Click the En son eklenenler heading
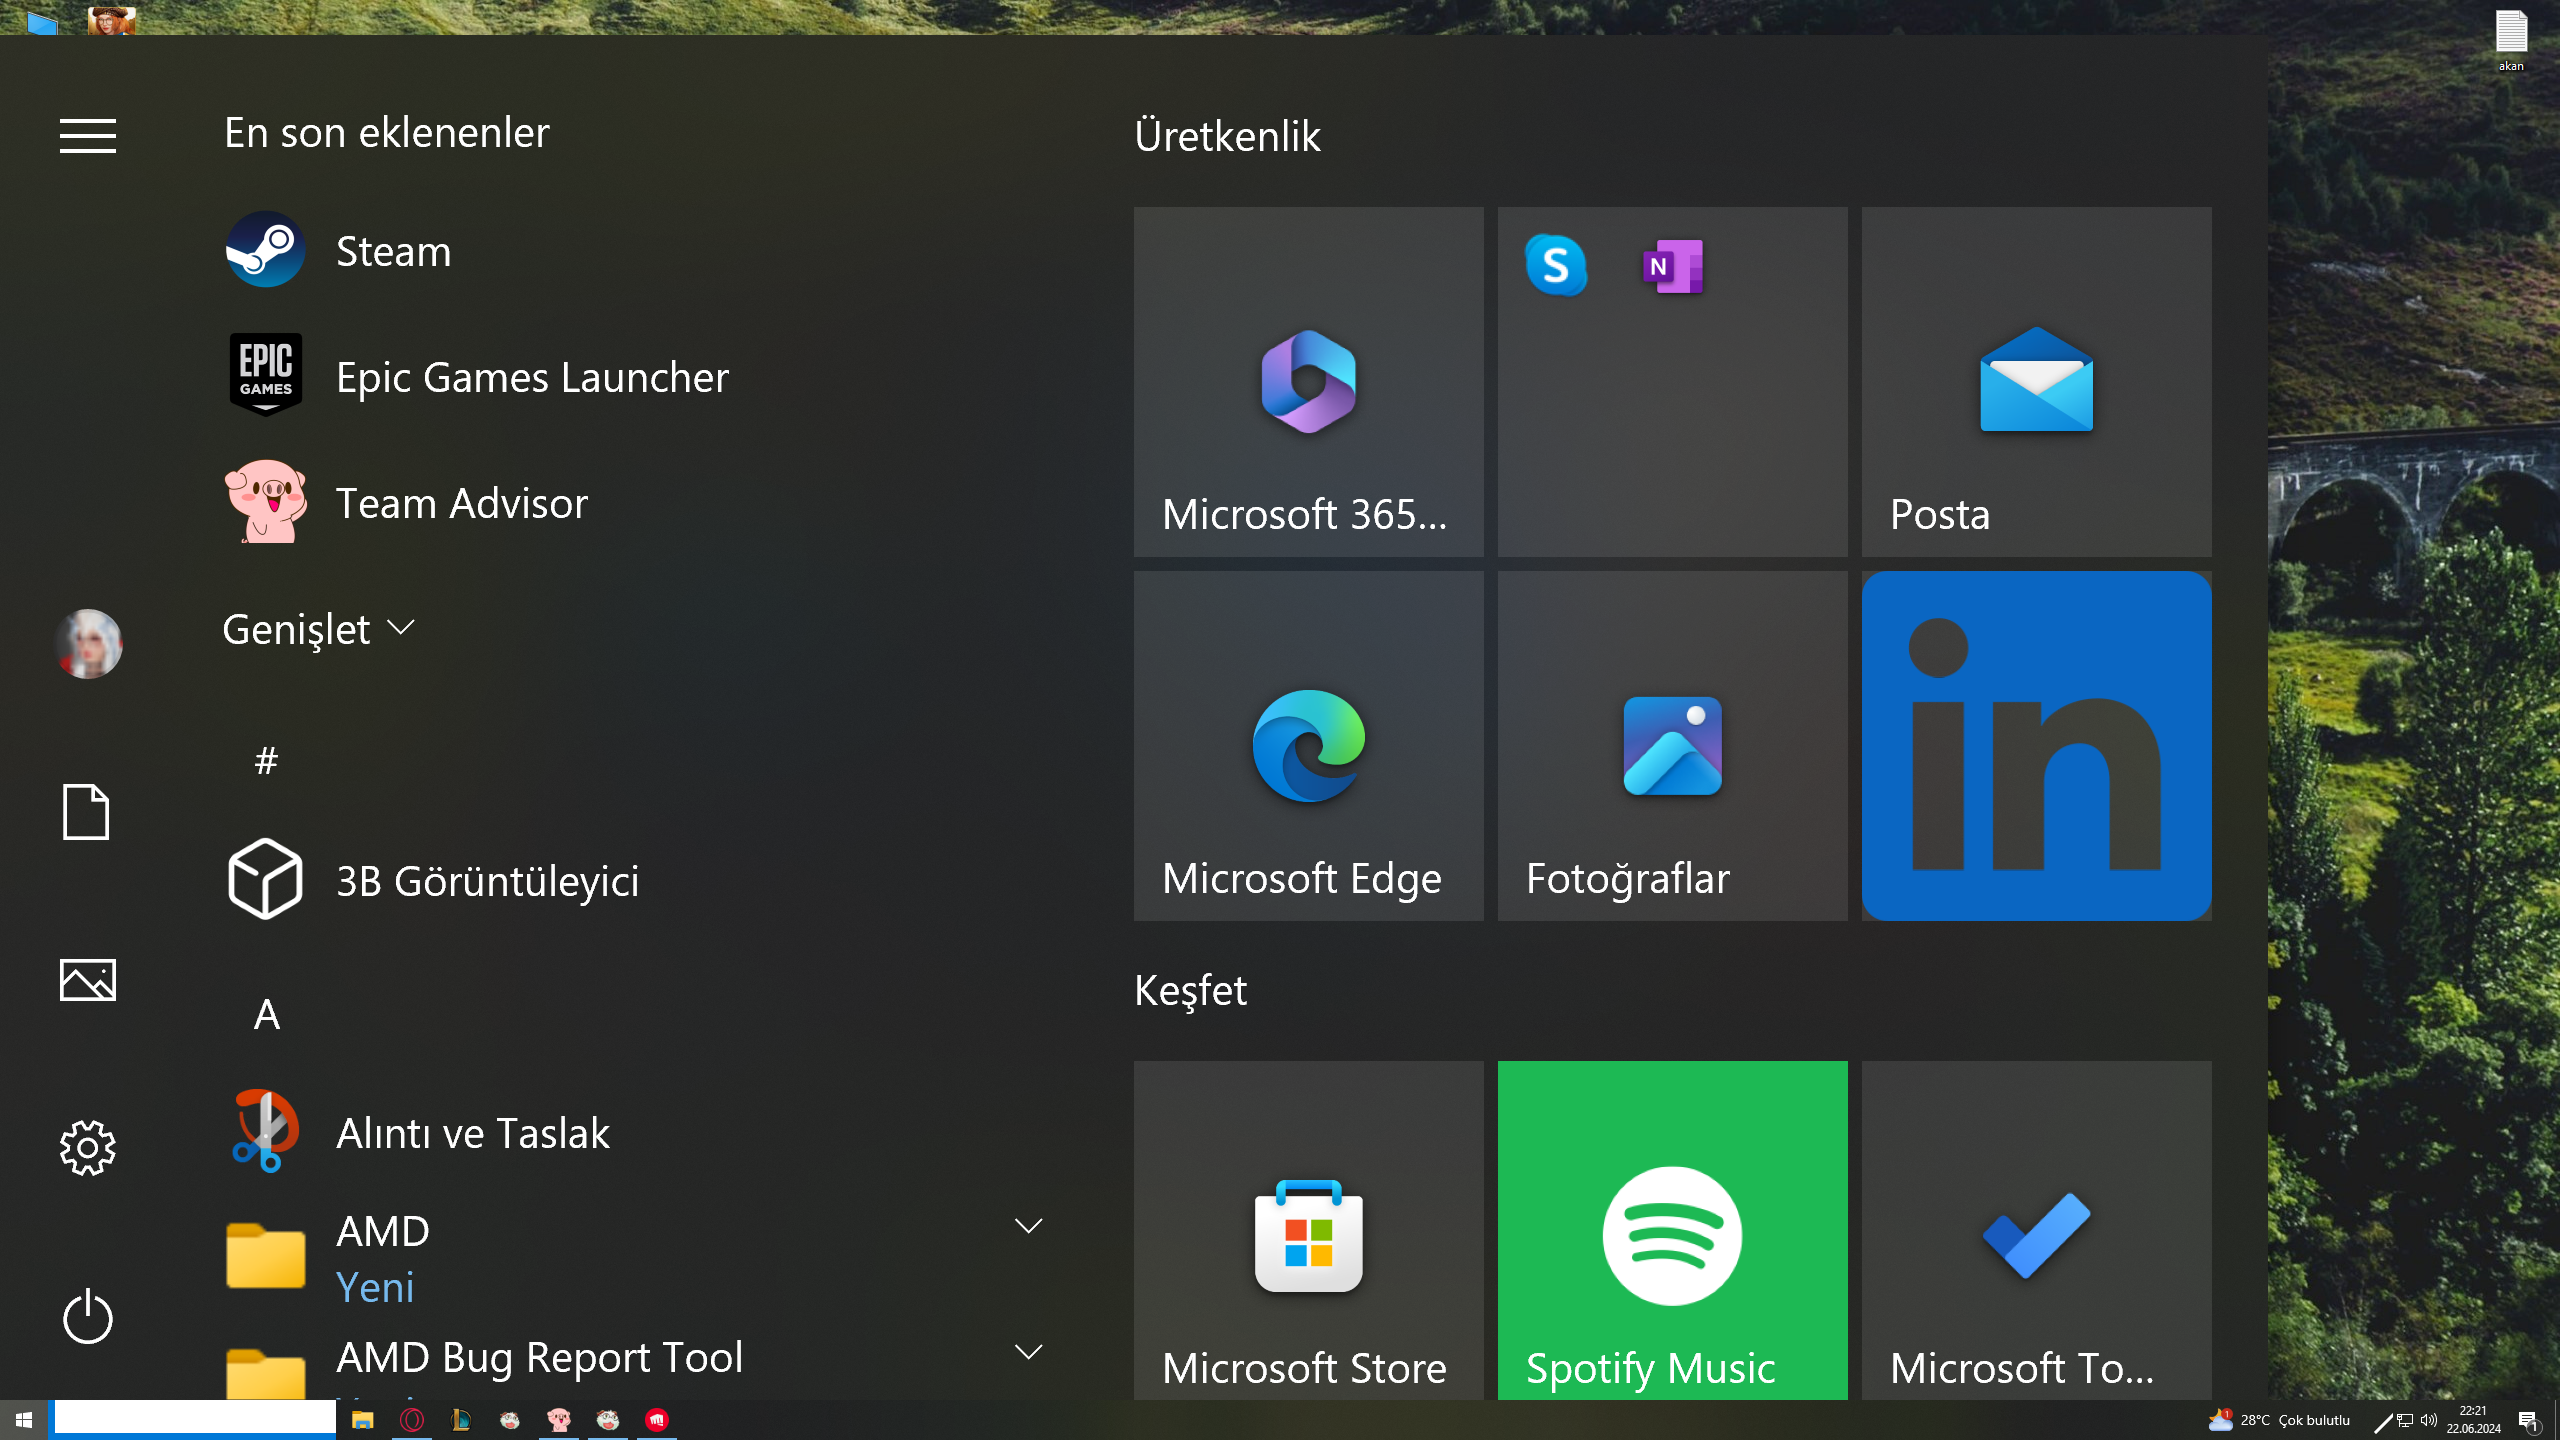The width and height of the screenshot is (2560, 1440). tap(387, 132)
